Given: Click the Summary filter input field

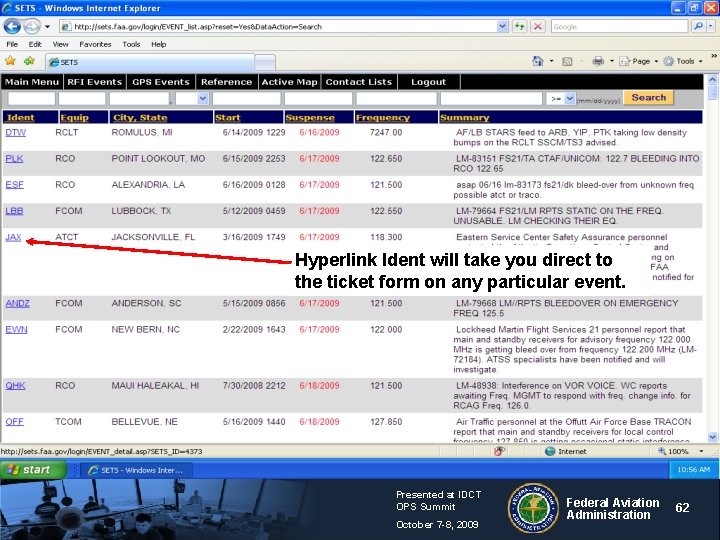Looking at the screenshot, I should click(491, 98).
